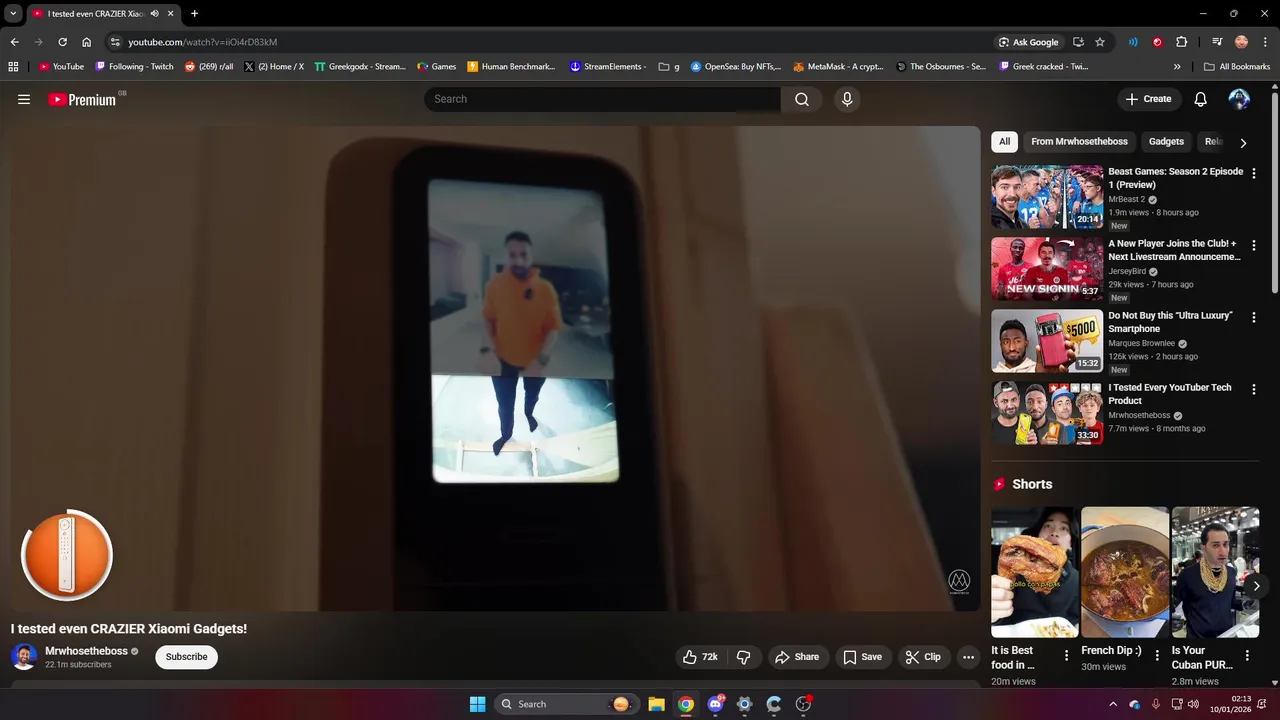This screenshot has height=720, width=1280.
Task: Select the Gadgets filter chip
Action: (1166, 142)
